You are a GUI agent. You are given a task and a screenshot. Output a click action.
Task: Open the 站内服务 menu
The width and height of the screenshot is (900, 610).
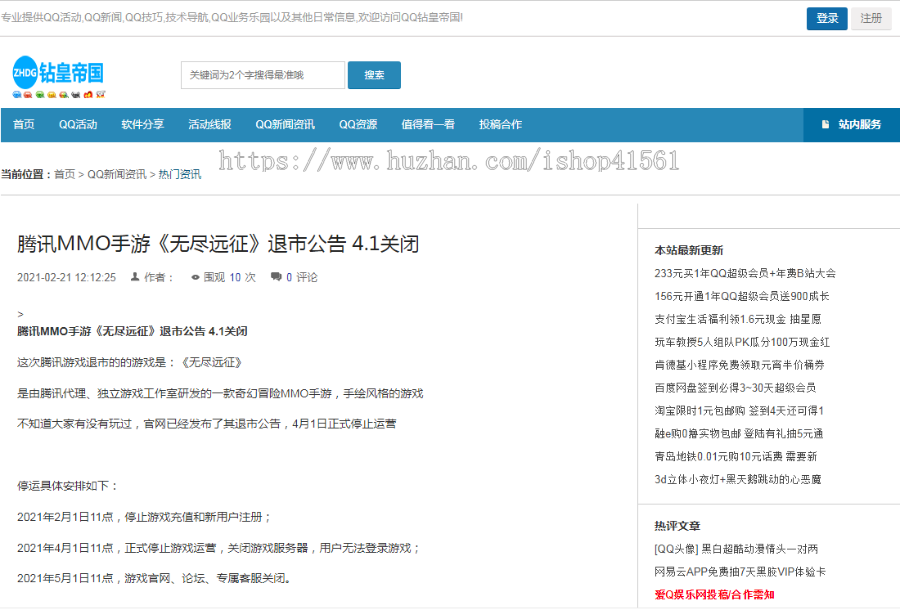(x=852, y=125)
